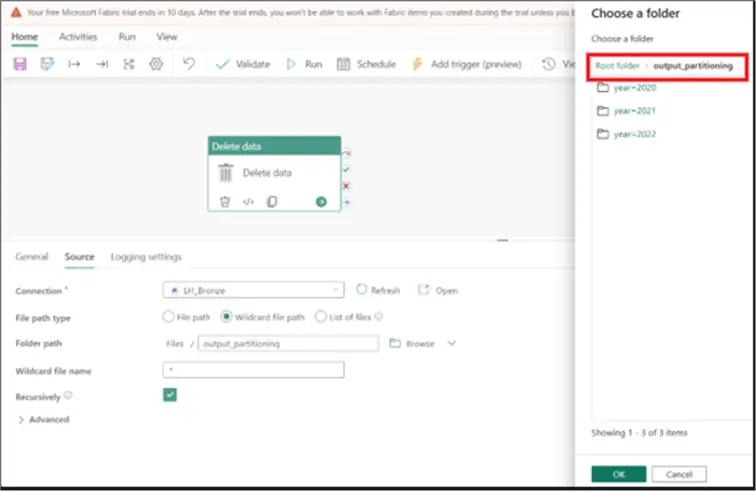Select the Source settings tab

click(80, 257)
